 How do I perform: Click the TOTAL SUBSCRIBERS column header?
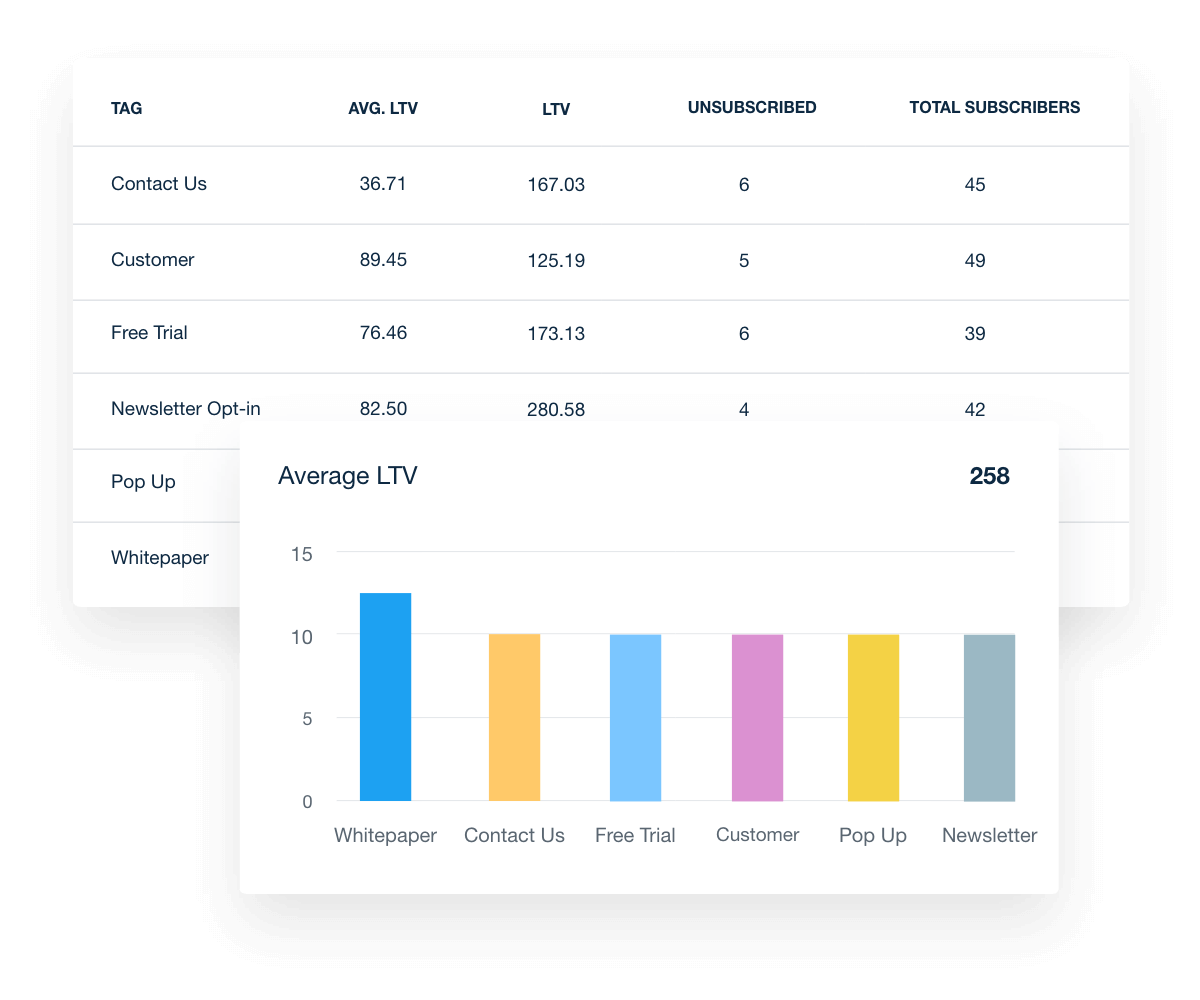pos(994,107)
